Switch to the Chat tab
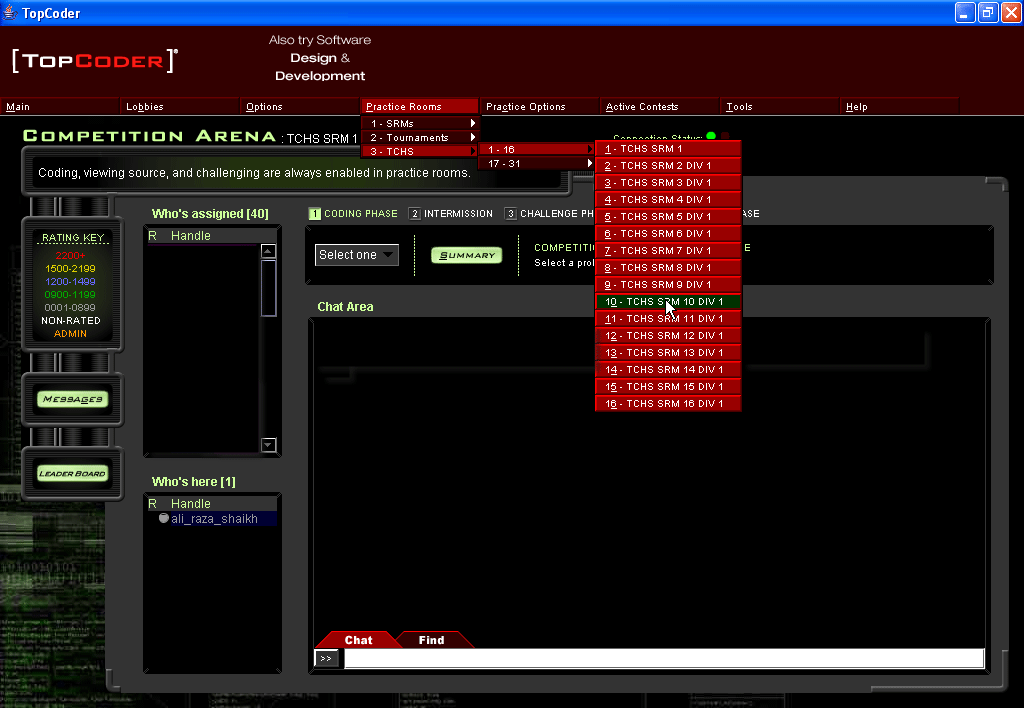 [x=358, y=640]
